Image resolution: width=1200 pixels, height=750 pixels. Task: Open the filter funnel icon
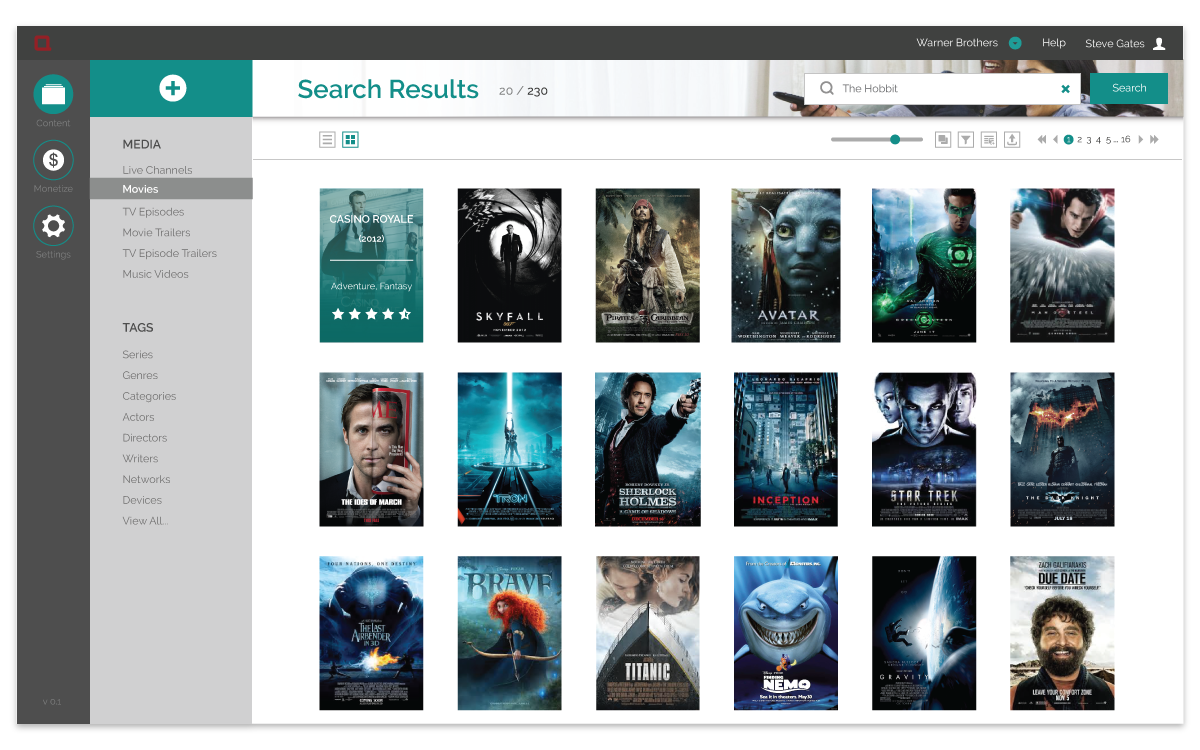(x=966, y=140)
